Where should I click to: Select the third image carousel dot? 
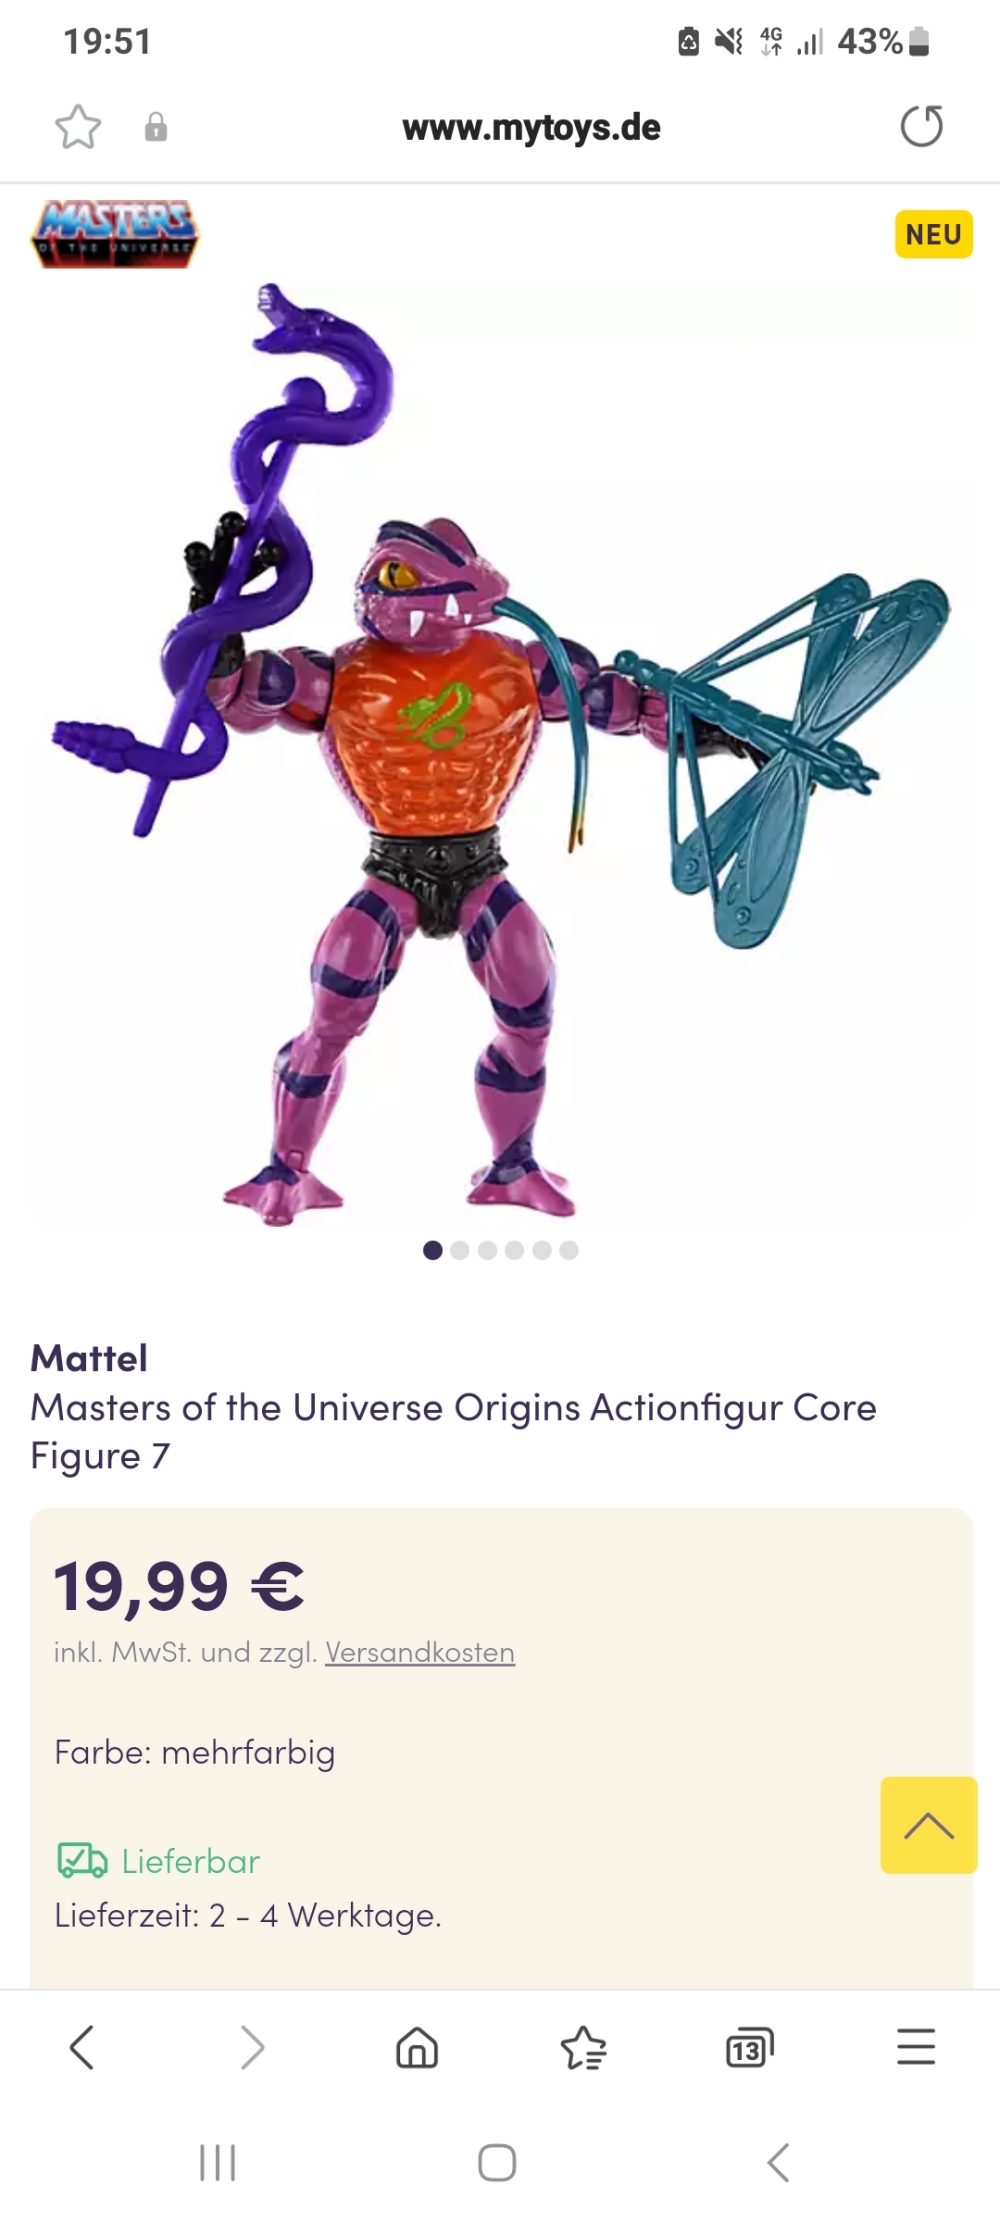[487, 1250]
